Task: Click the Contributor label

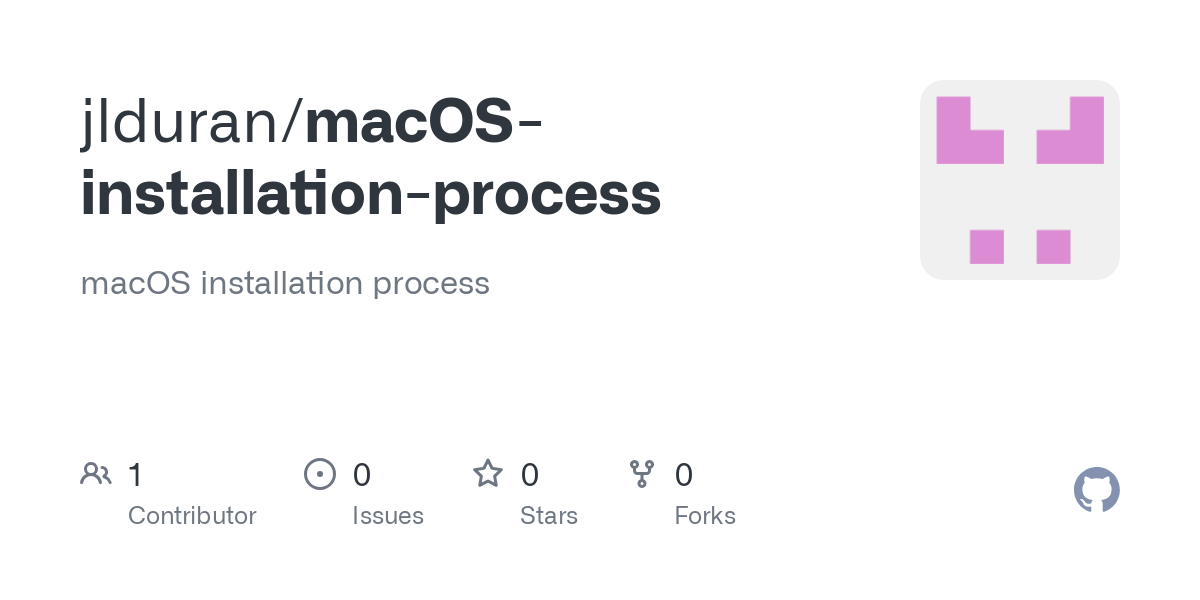Action: [x=192, y=516]
